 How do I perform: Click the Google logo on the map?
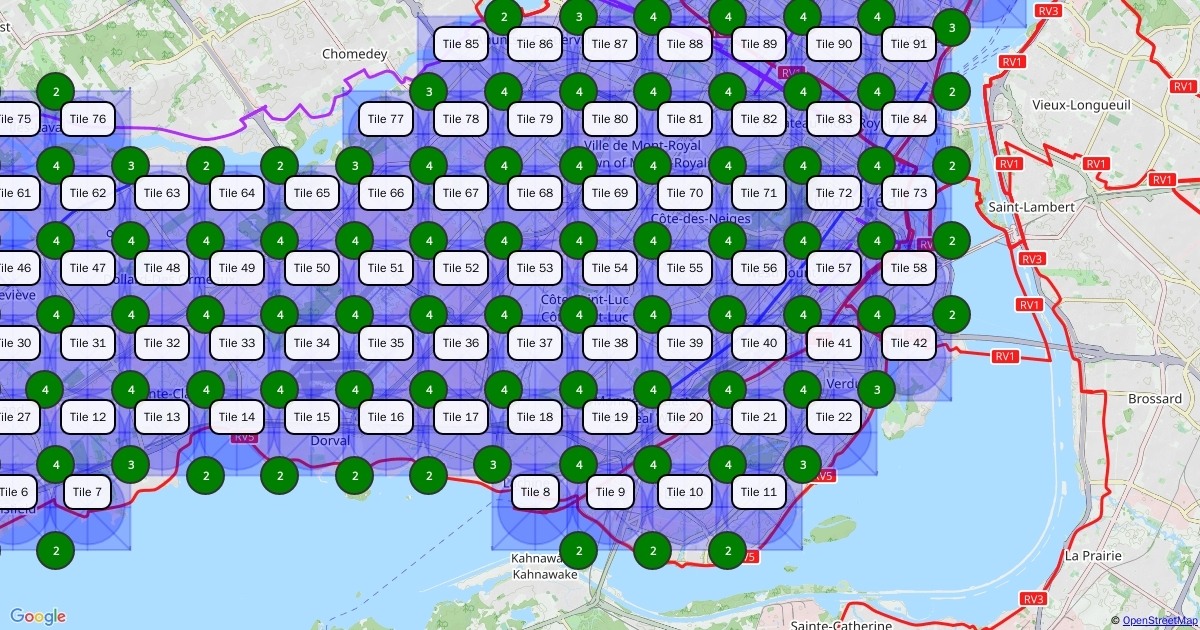coord(38,616)
